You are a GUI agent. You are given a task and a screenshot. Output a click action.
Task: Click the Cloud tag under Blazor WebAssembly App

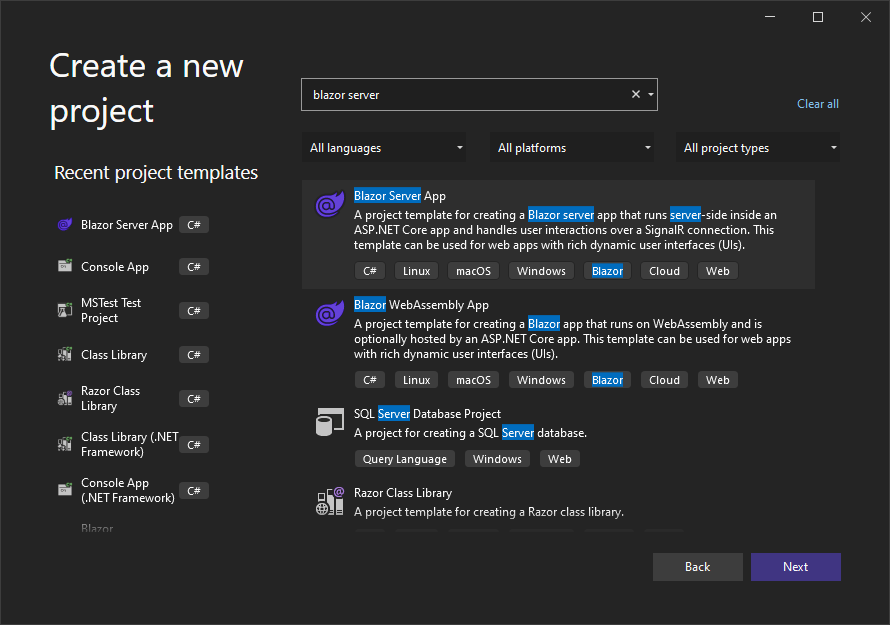click(x=664, y=380)
